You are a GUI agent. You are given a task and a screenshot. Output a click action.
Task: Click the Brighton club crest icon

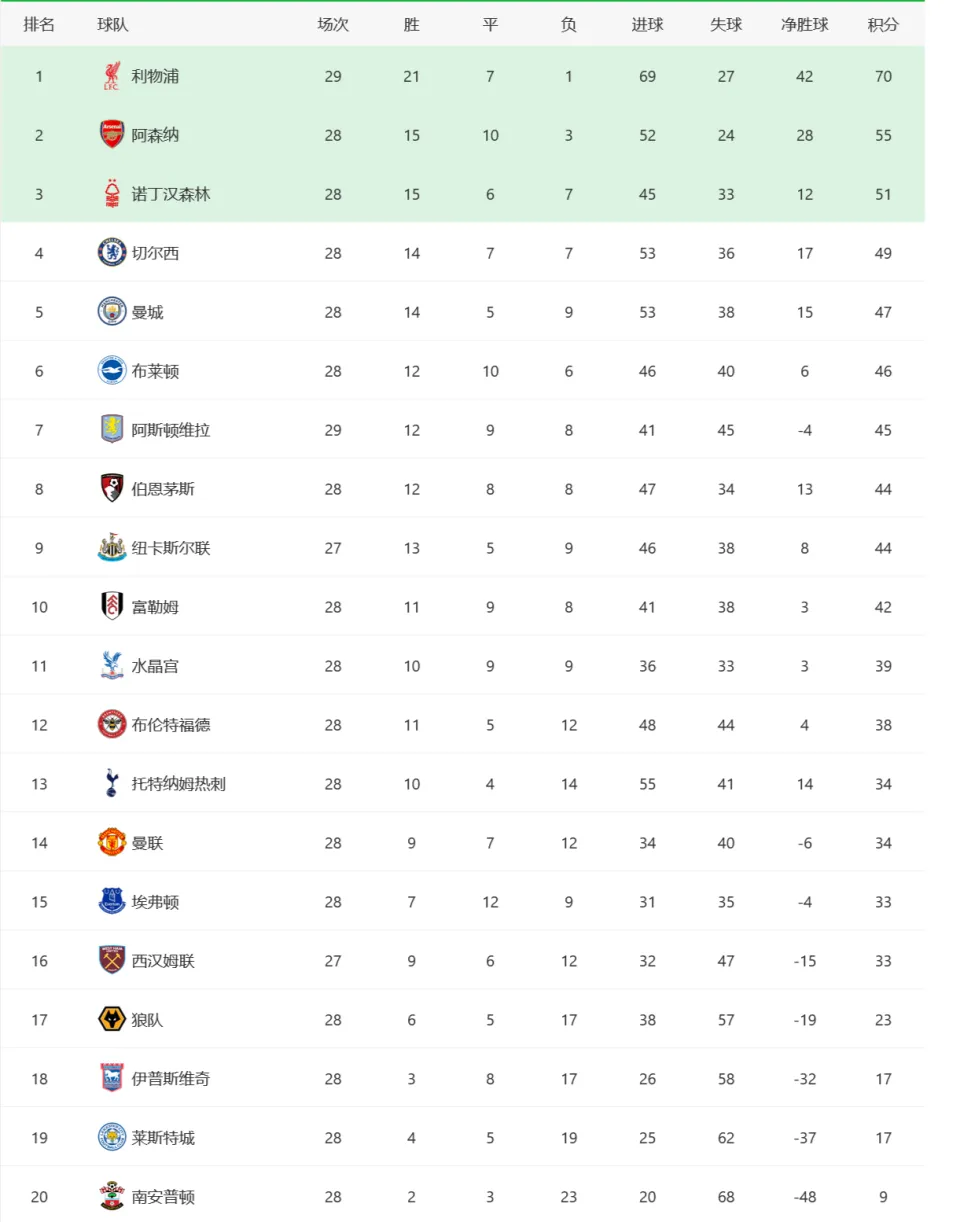(112, 371)
